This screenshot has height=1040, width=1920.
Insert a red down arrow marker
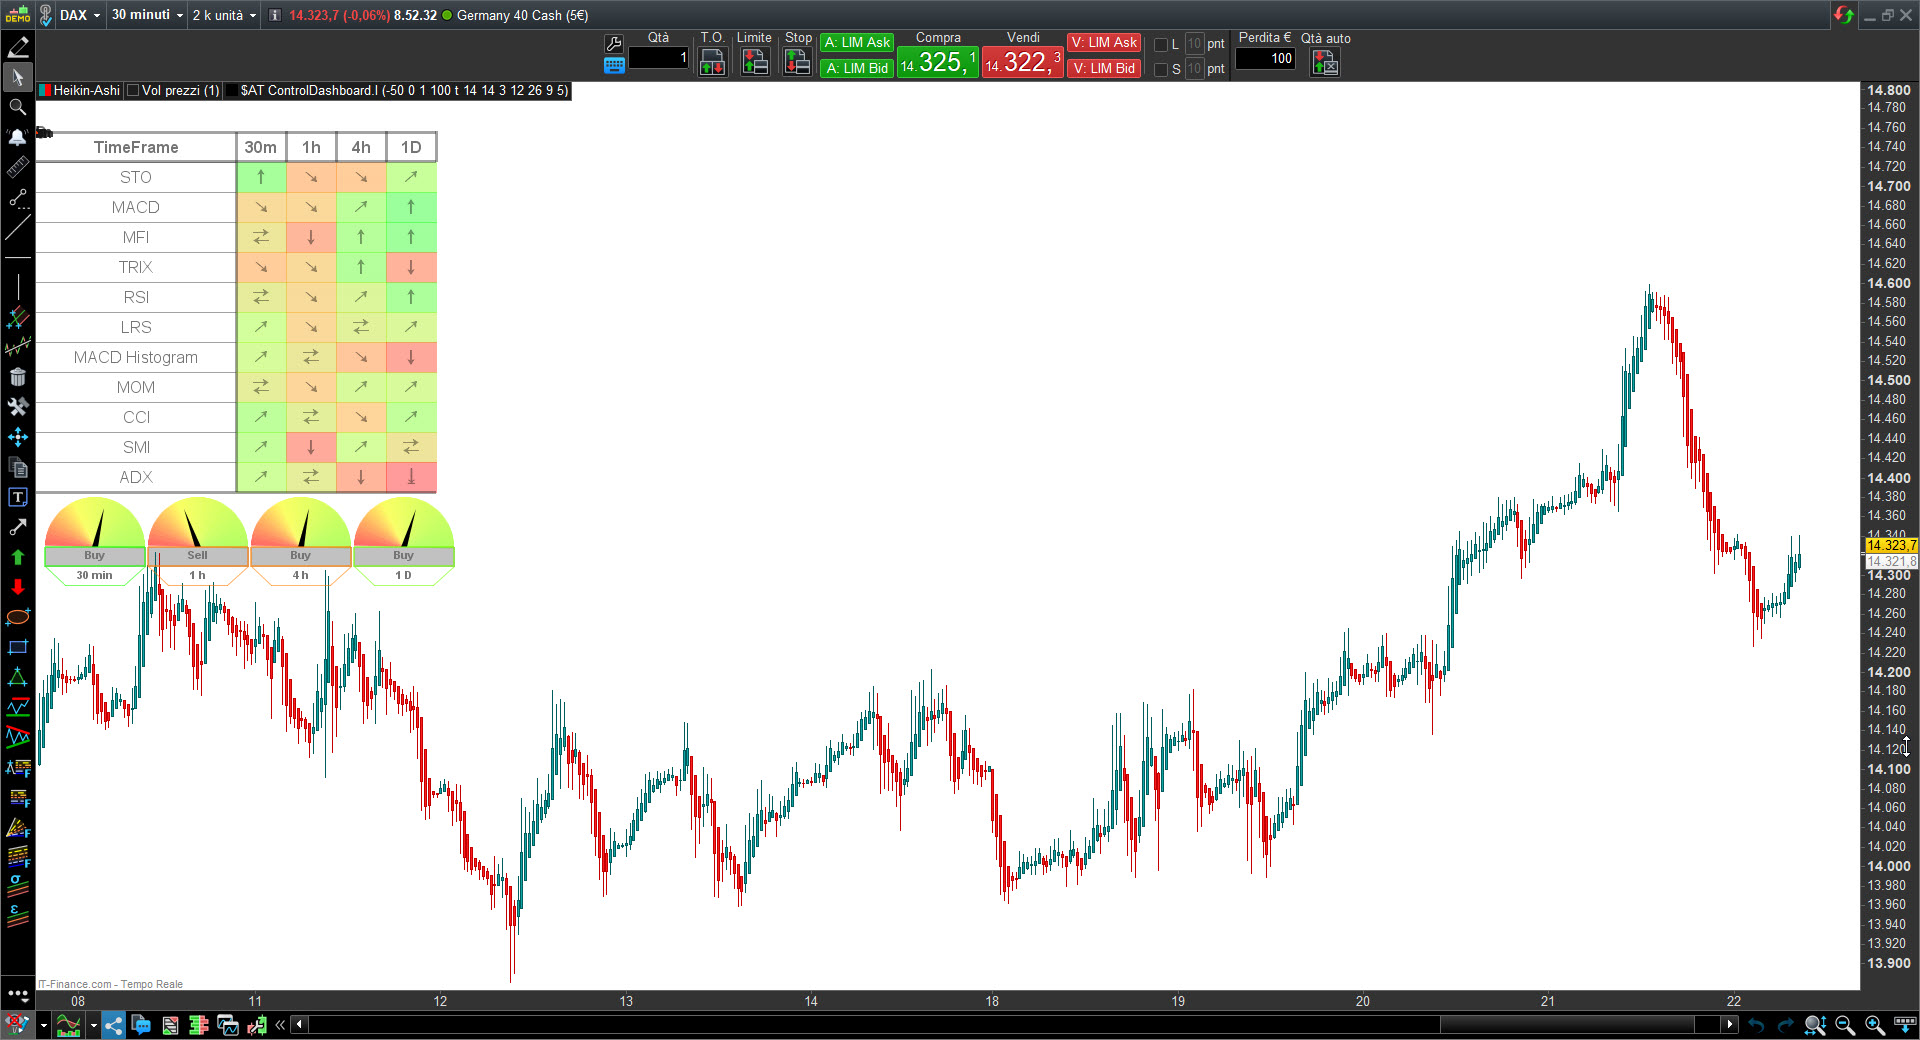(18, 587)
